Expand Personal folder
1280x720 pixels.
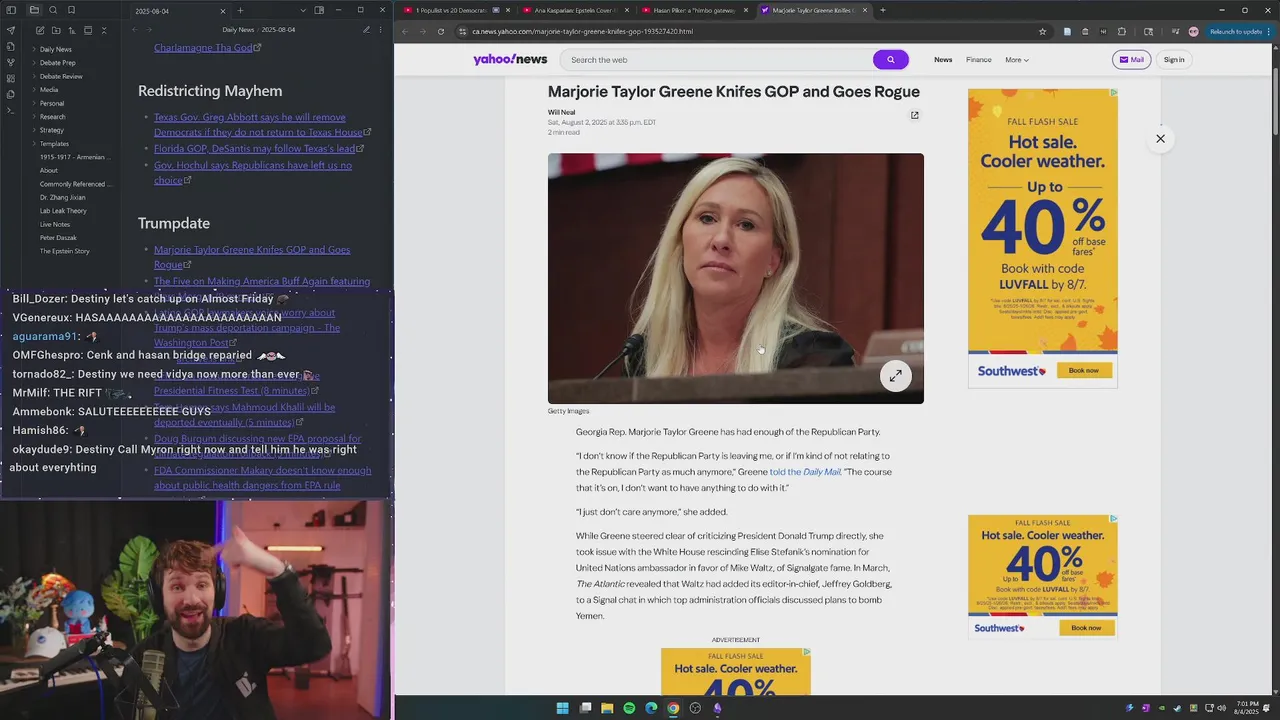(52, 103)
